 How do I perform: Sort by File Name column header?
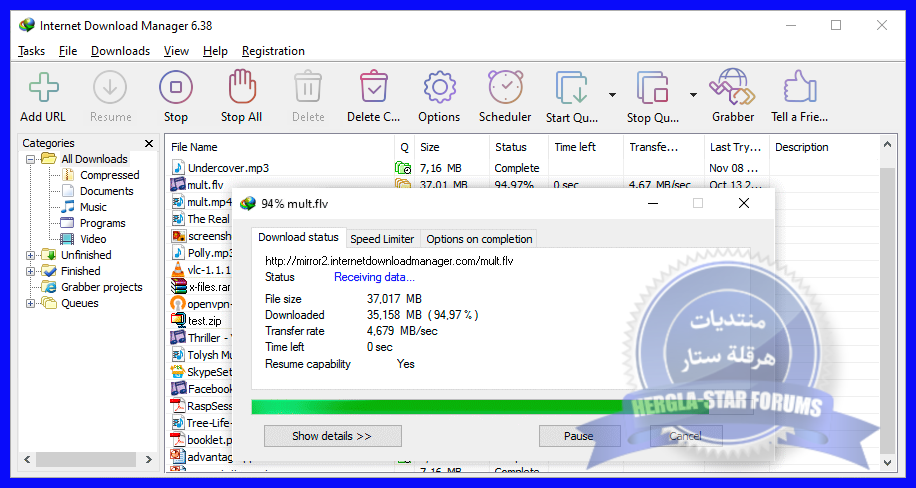[x=280, y=147]
